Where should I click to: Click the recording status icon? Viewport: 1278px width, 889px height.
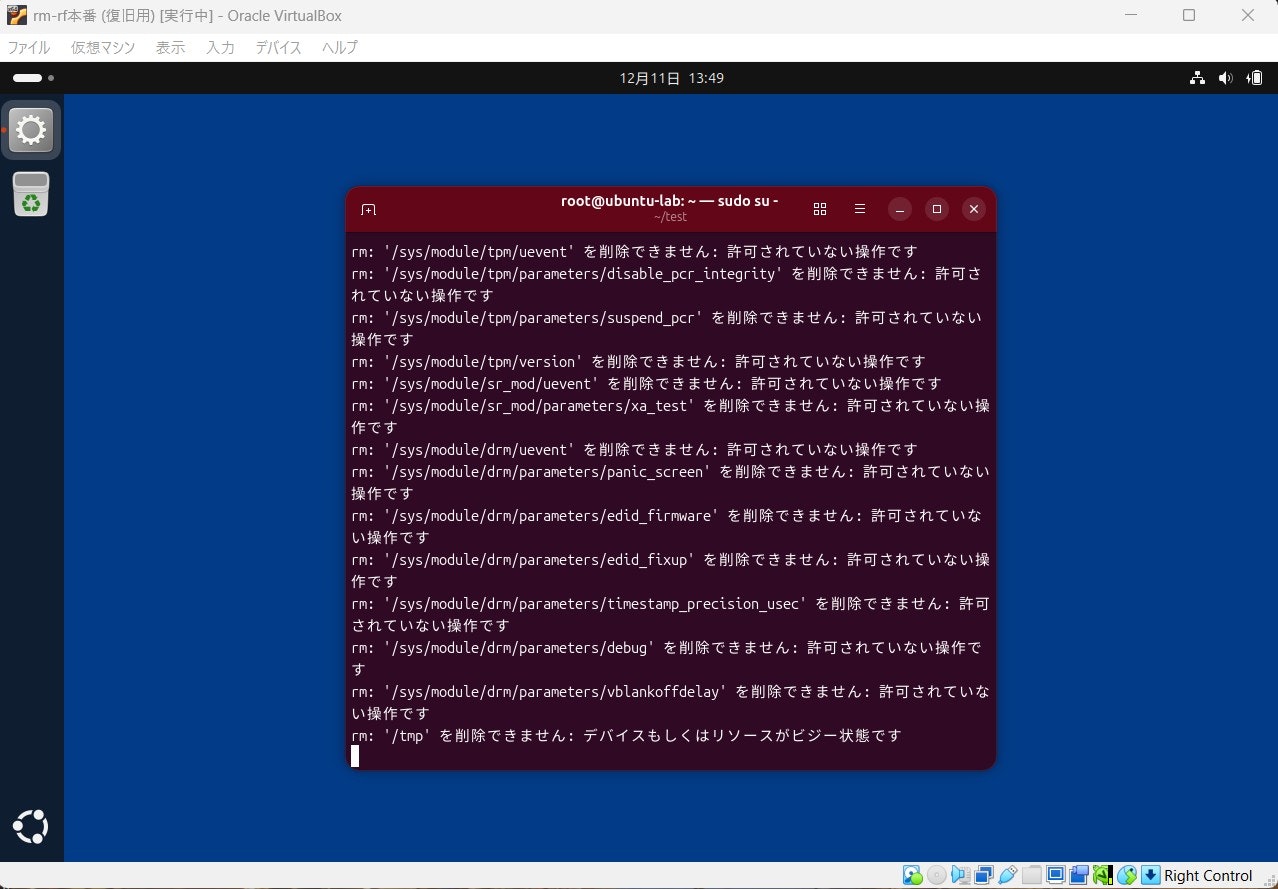tap(1079, 875)
